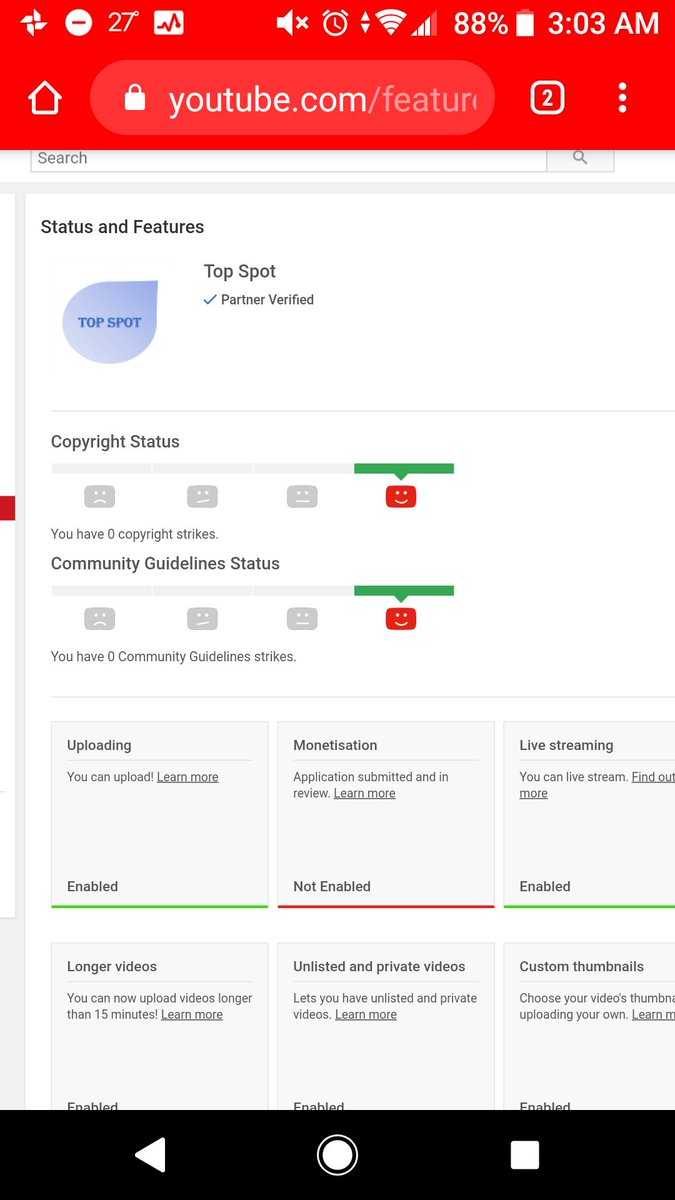Screen dimensions: 675x1200
Task: Tap the browser home icon
Action: 45,98
